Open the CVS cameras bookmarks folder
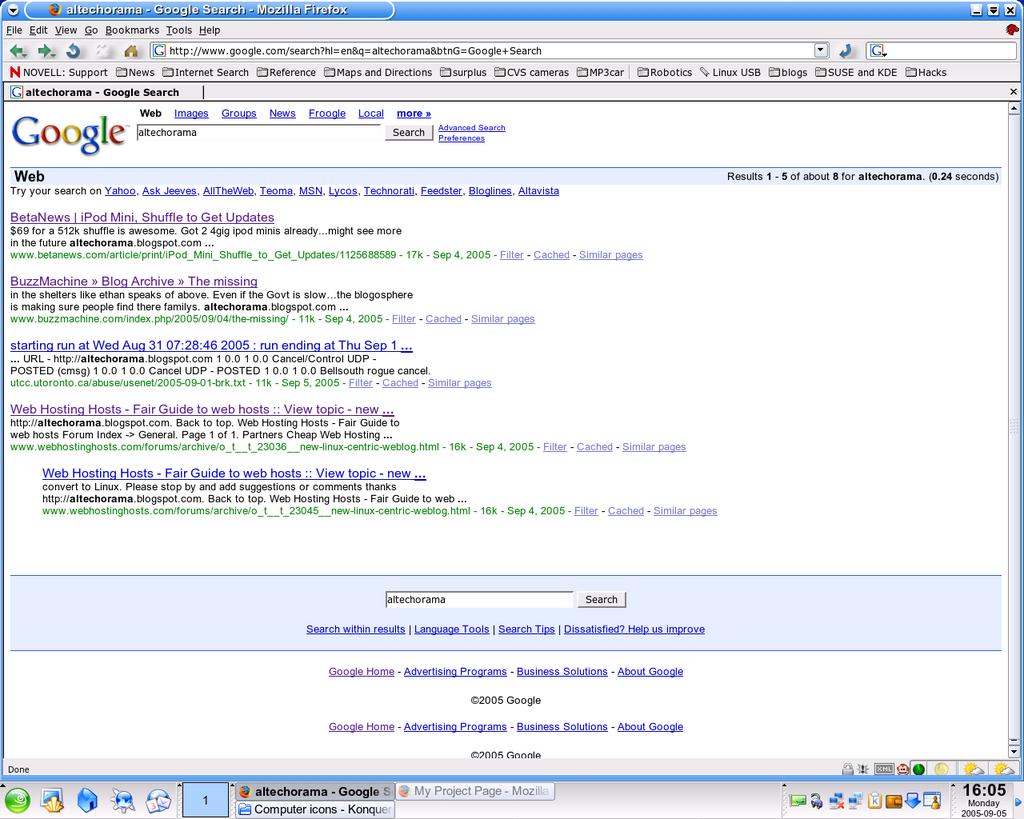 (532, 72)
